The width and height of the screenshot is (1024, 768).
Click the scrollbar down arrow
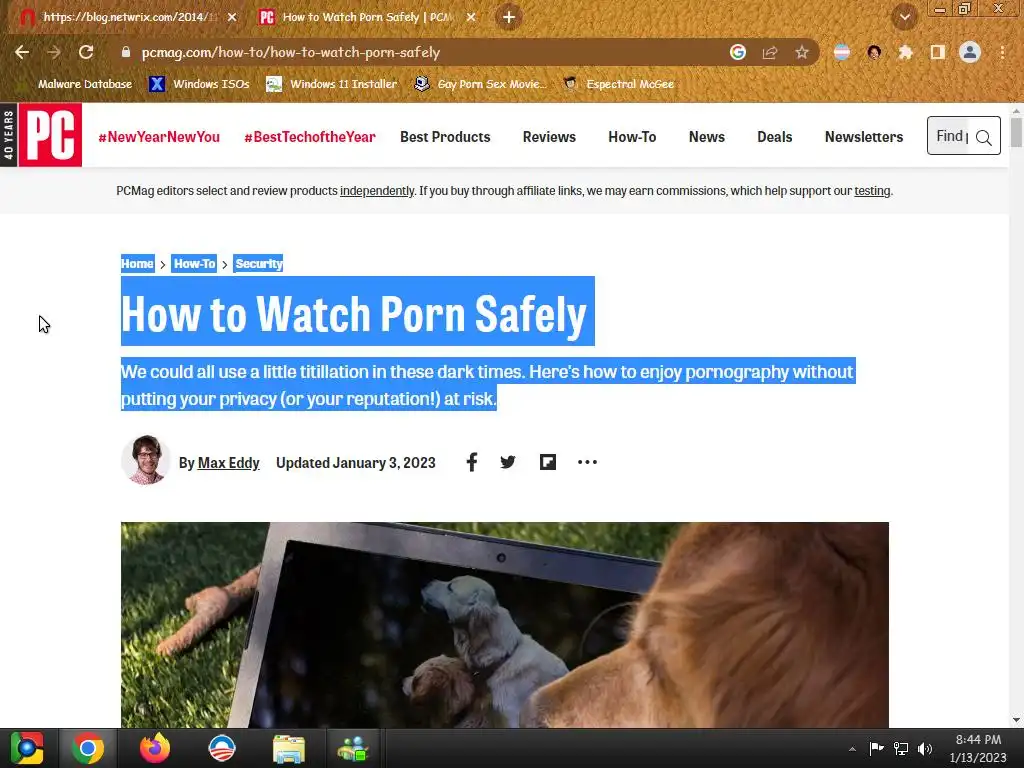[x=1016, y=720]
